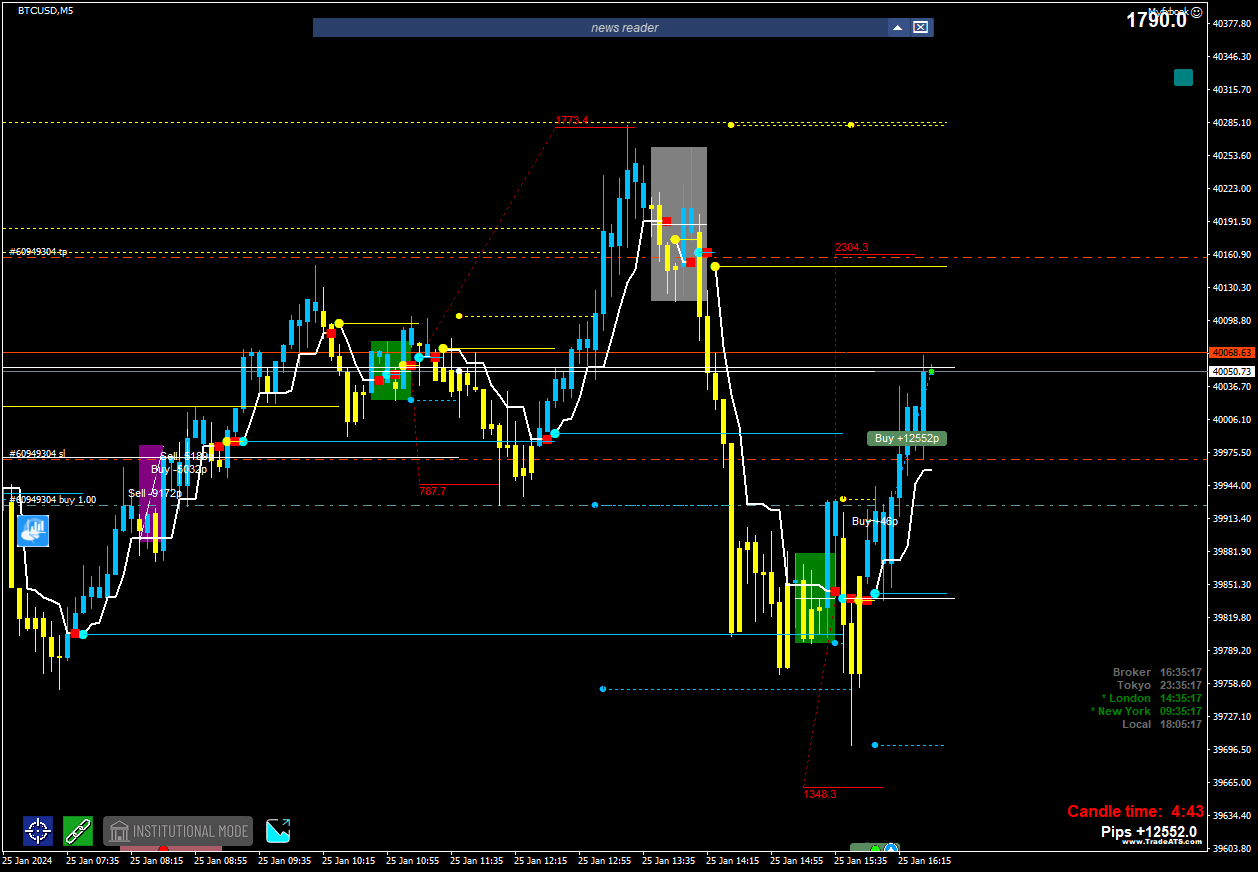Click the red 787.7 value label
Image resolution: width=1258 pixels, height=872 pixels.
432,491
